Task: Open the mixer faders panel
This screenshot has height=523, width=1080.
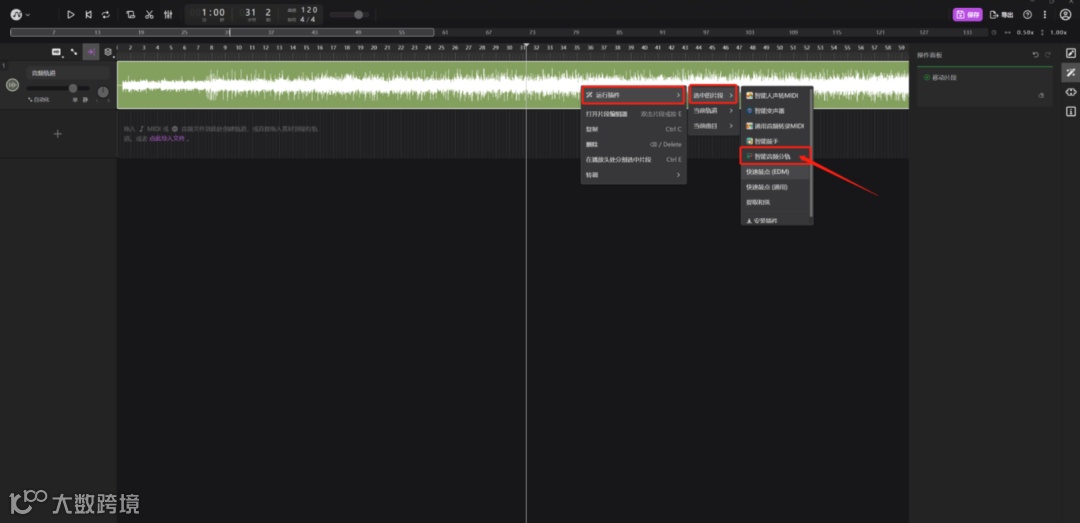Action: pyautogui.click(x=168, y=14)
